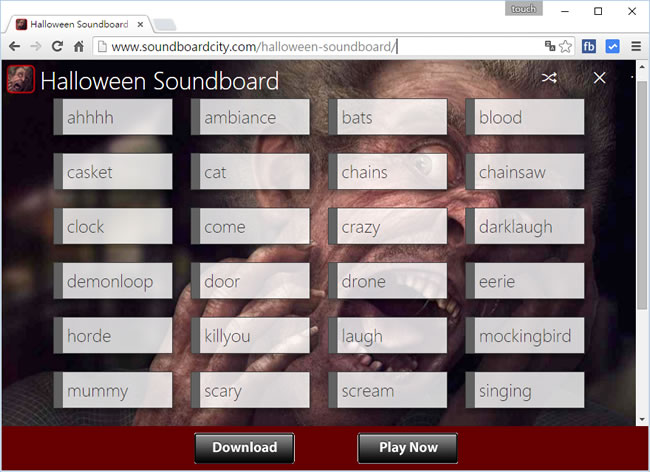Navigate back with the back arrow
This screenshot has width=650, height=472.
click(x=14, y=46)
